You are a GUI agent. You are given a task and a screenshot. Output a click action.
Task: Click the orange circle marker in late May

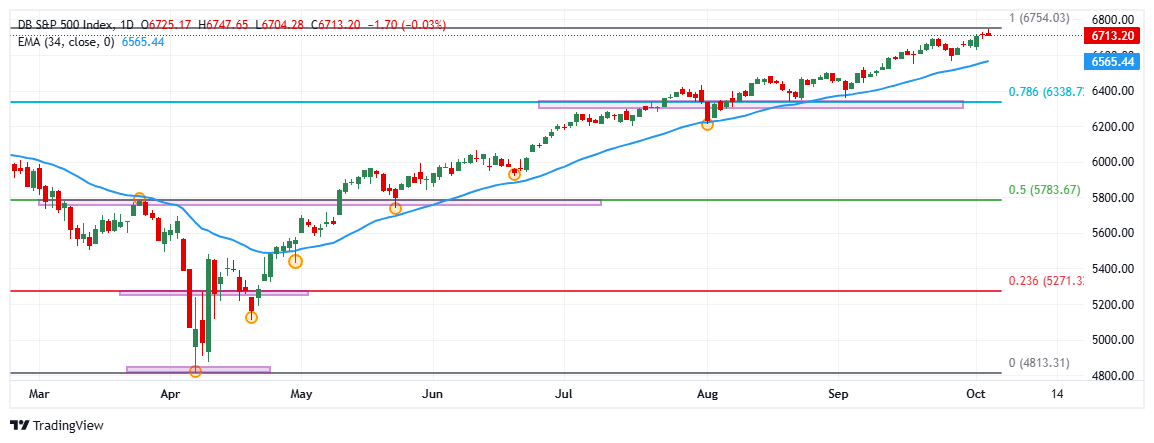point(396,208)
